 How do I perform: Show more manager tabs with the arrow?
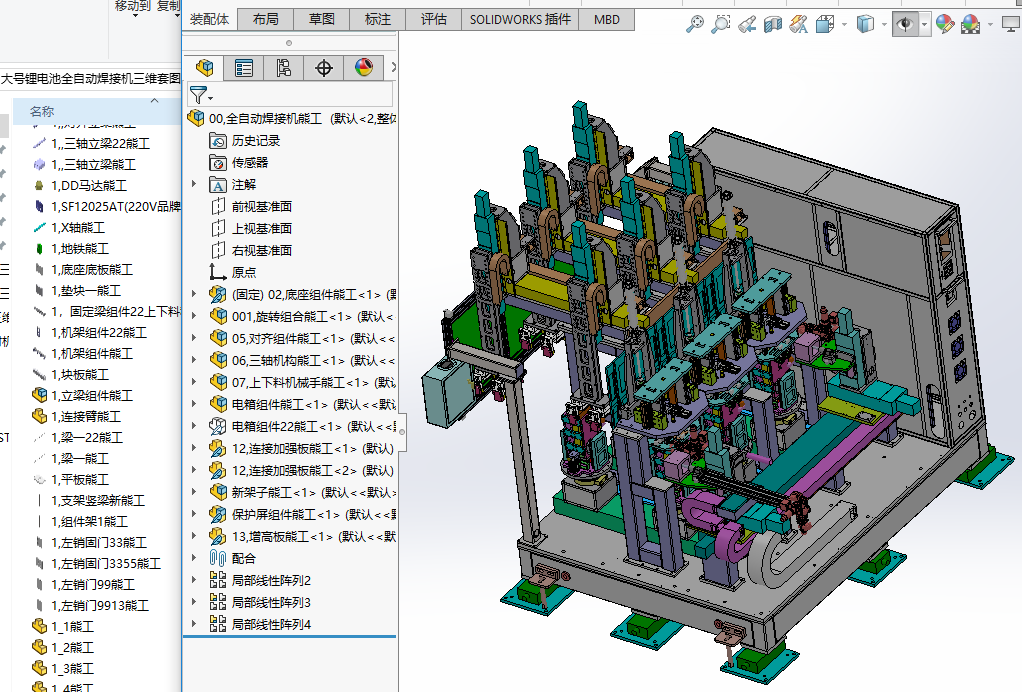392,67
